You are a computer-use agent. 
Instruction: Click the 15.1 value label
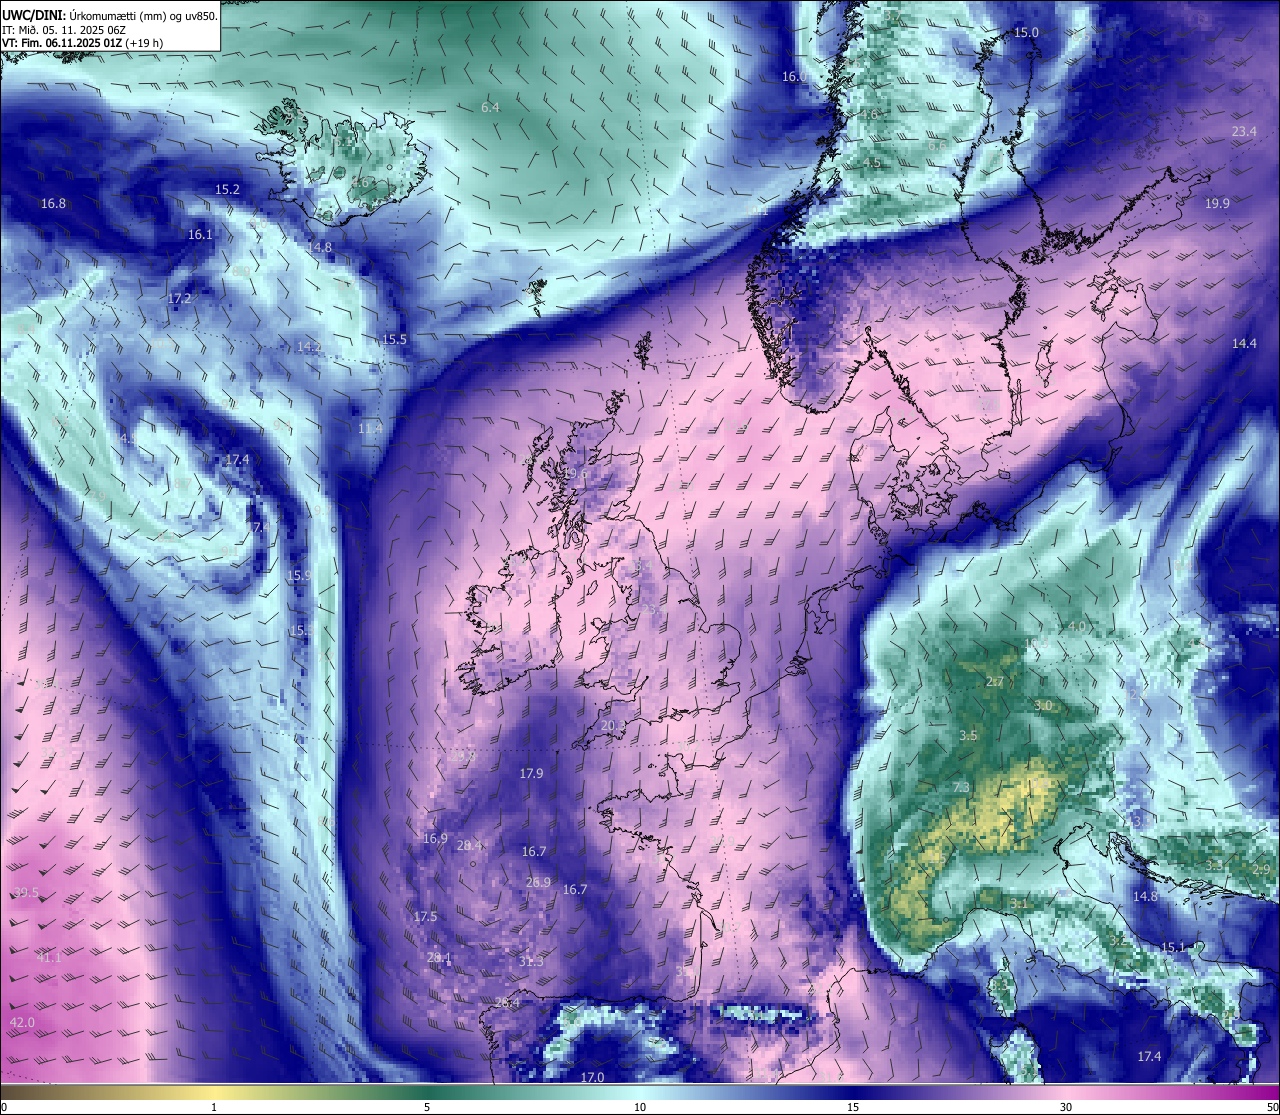1172,948
